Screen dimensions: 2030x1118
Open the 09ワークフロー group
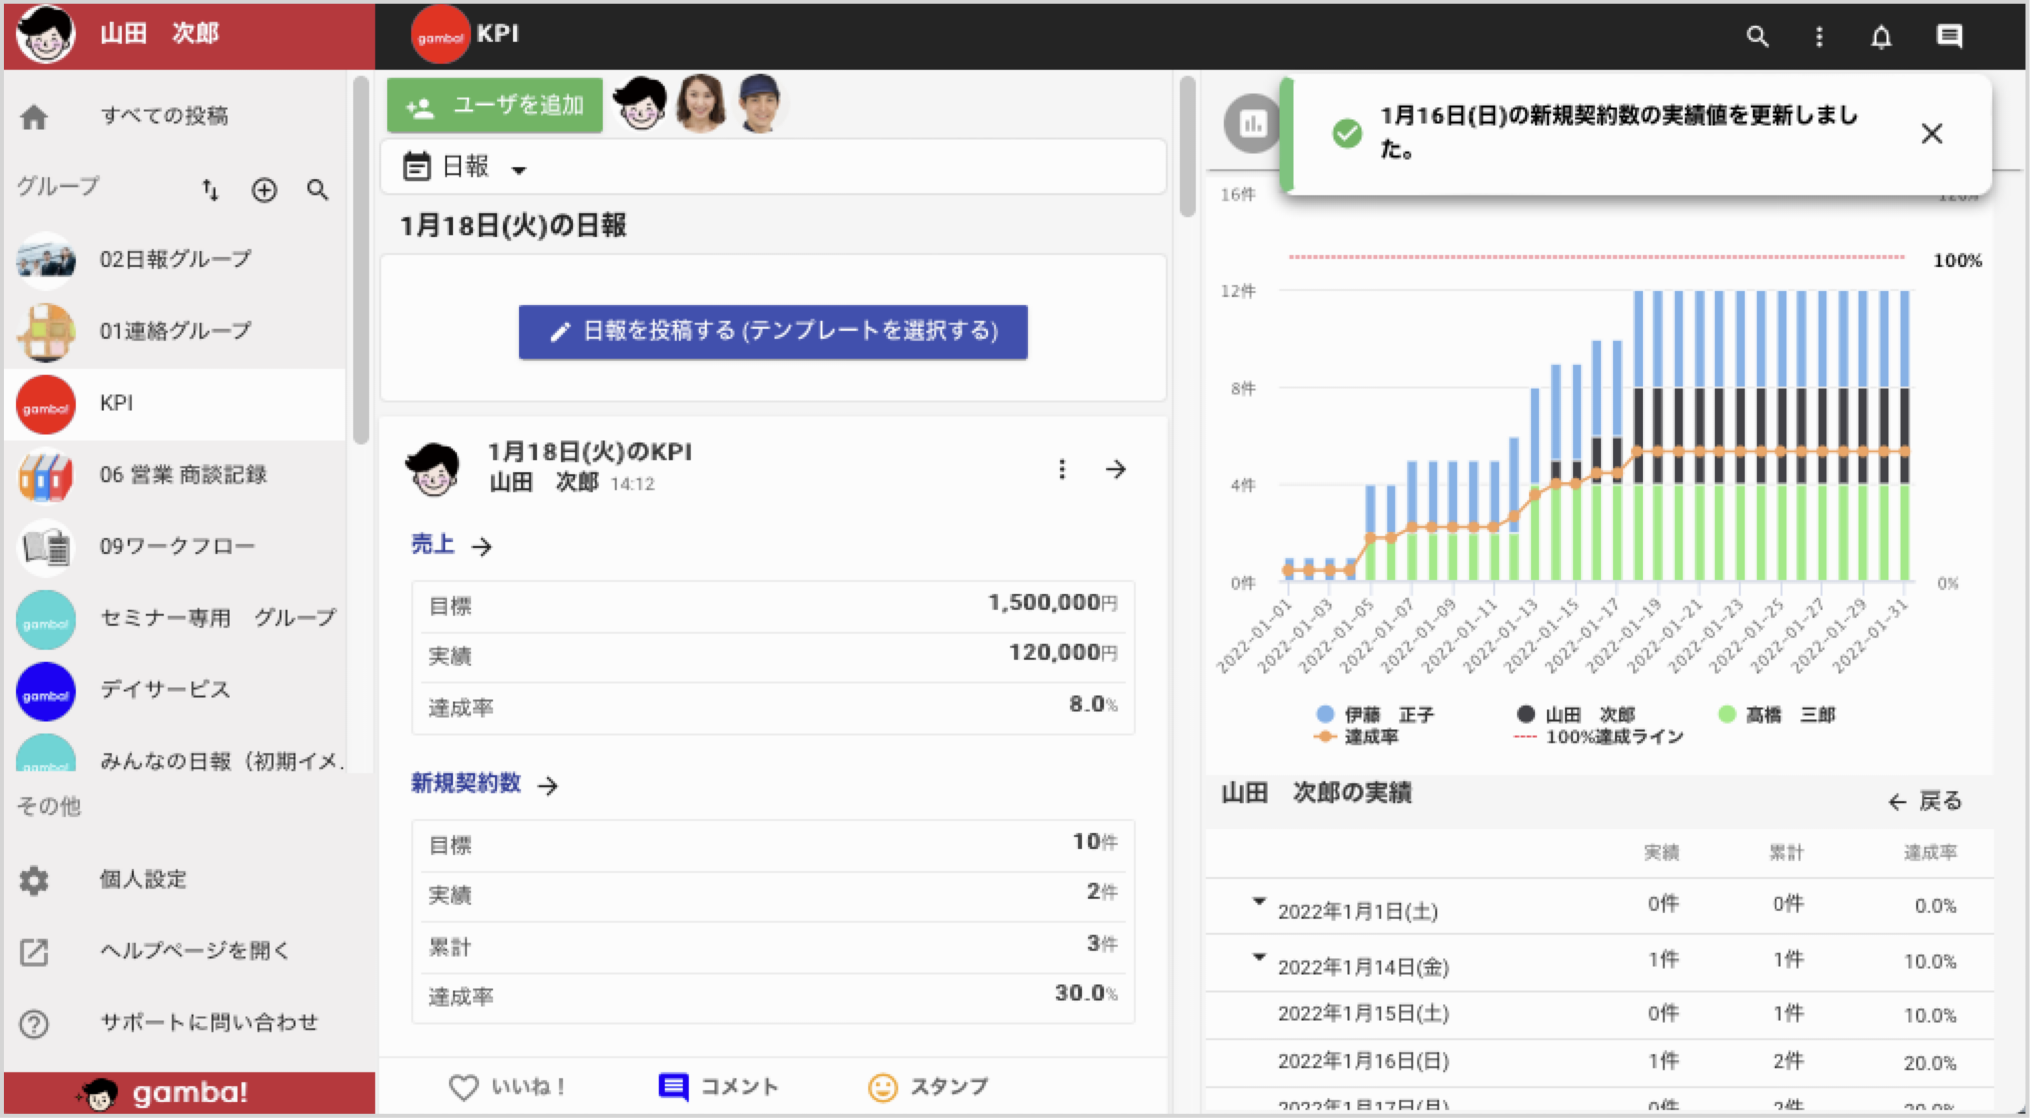coord(175,547)
